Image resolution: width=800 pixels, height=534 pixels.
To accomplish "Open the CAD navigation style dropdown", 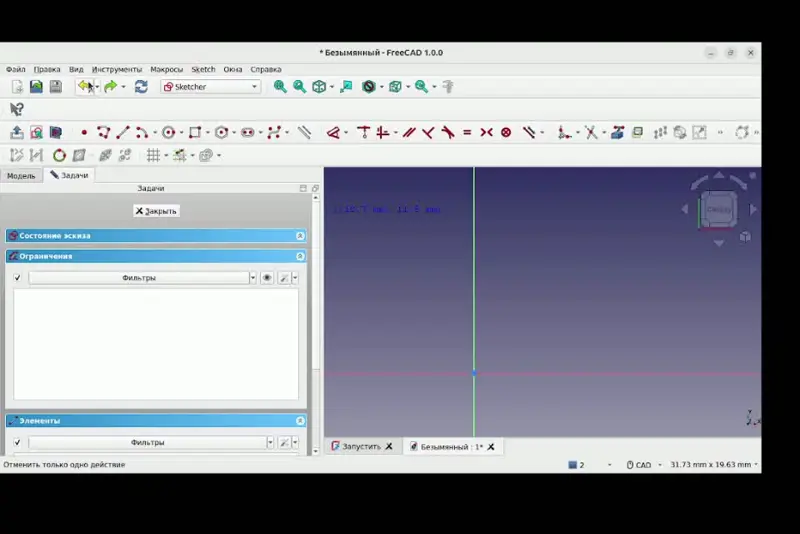I will 643,465.
